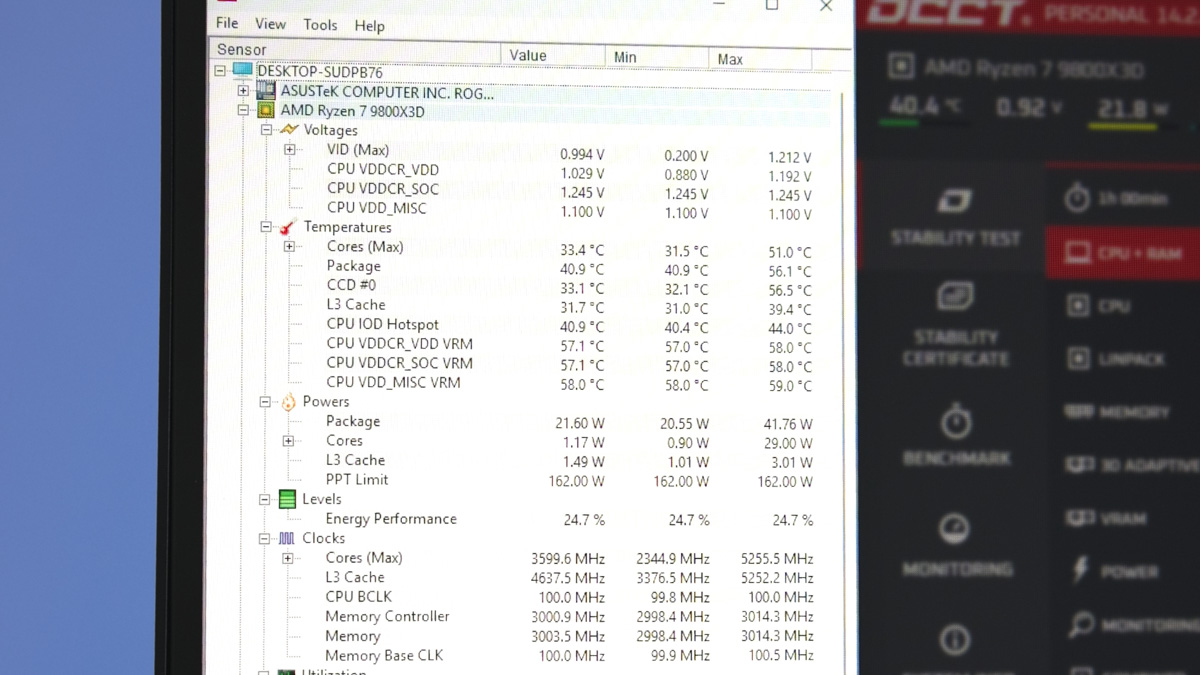Collapse the Temperatures group
This screenshot has height=675, width=1200.
tap(266, 227)
